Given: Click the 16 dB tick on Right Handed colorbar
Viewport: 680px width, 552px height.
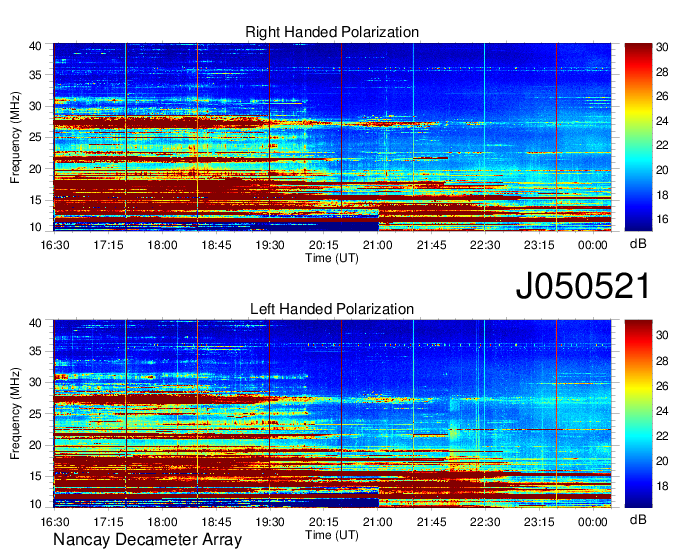Looking at the screenshot, I should [x=662, y=219].
